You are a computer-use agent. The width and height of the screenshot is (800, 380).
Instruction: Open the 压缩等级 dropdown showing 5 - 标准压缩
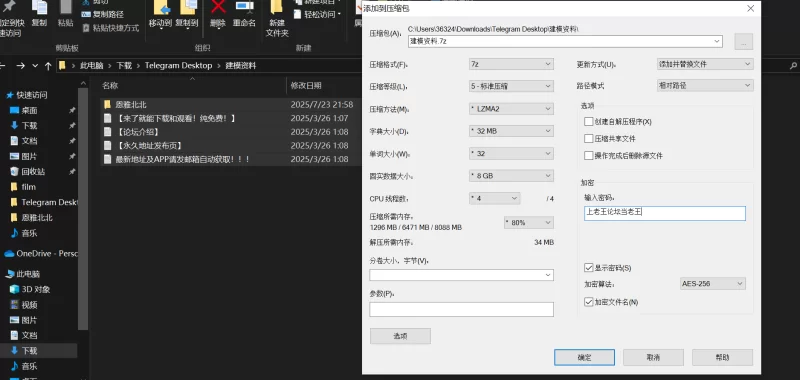click(511, 86)
